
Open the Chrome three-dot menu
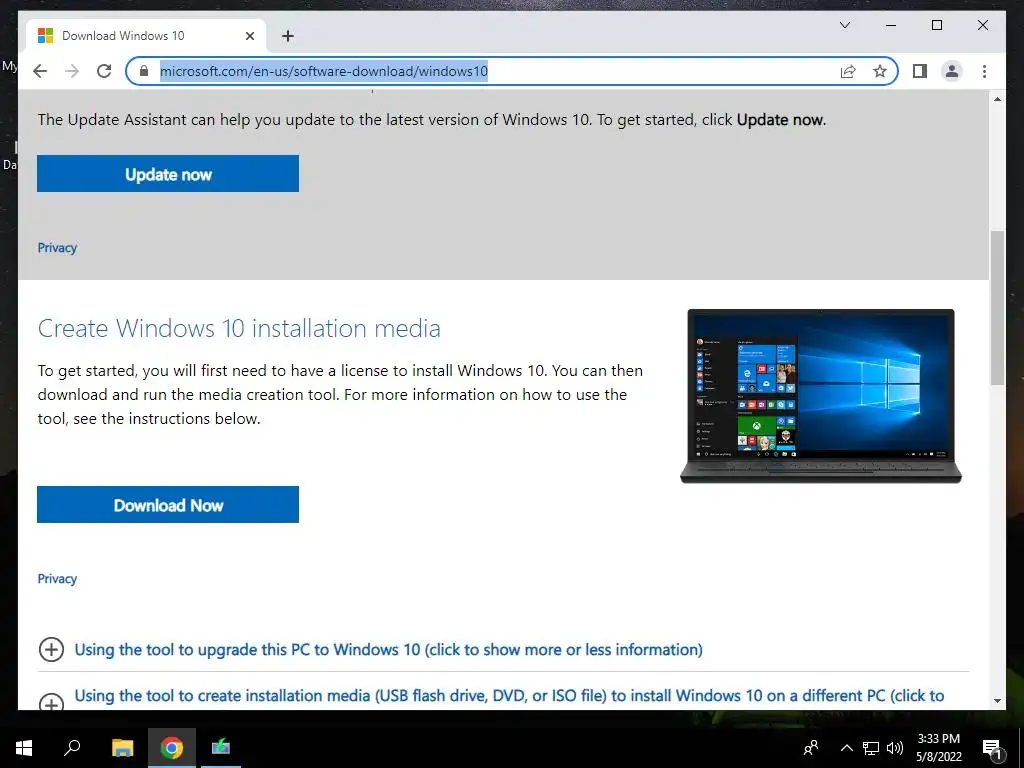click(x=984, y=71)
